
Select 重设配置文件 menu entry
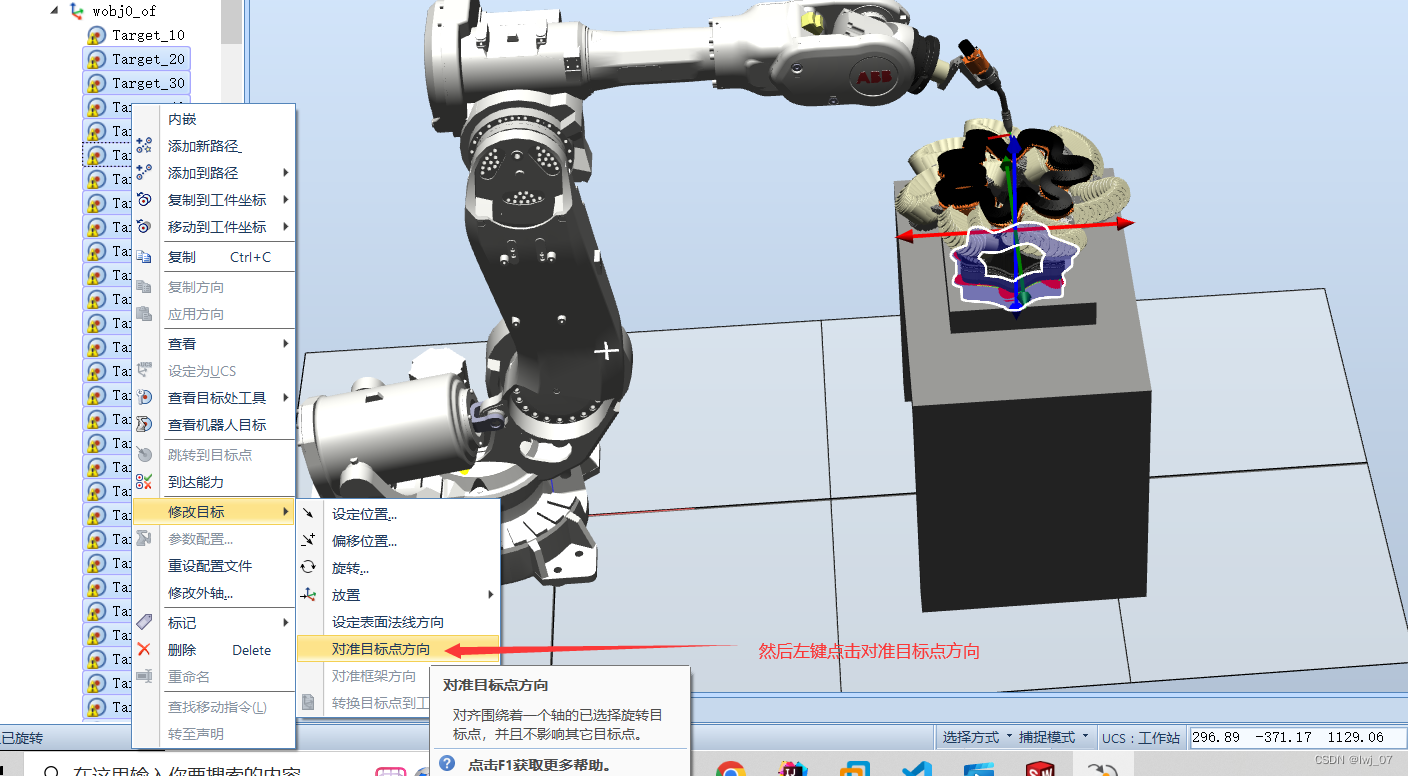pyautogui.click(x=214, y=566)
